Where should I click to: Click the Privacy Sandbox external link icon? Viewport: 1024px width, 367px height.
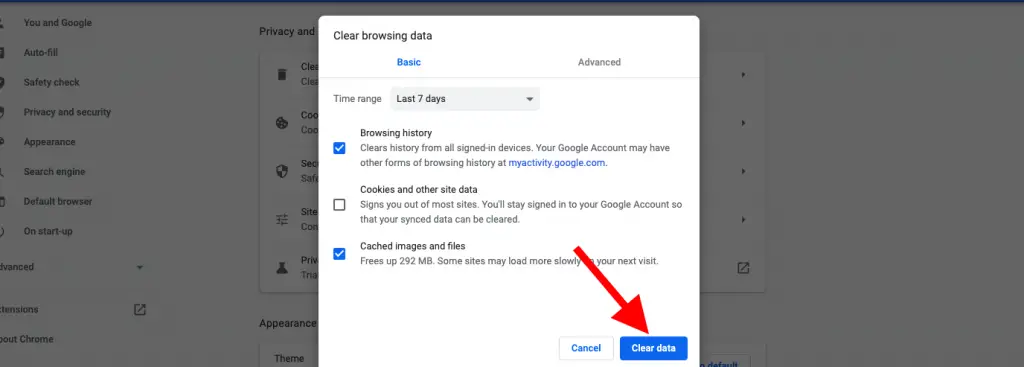[743, 268]
